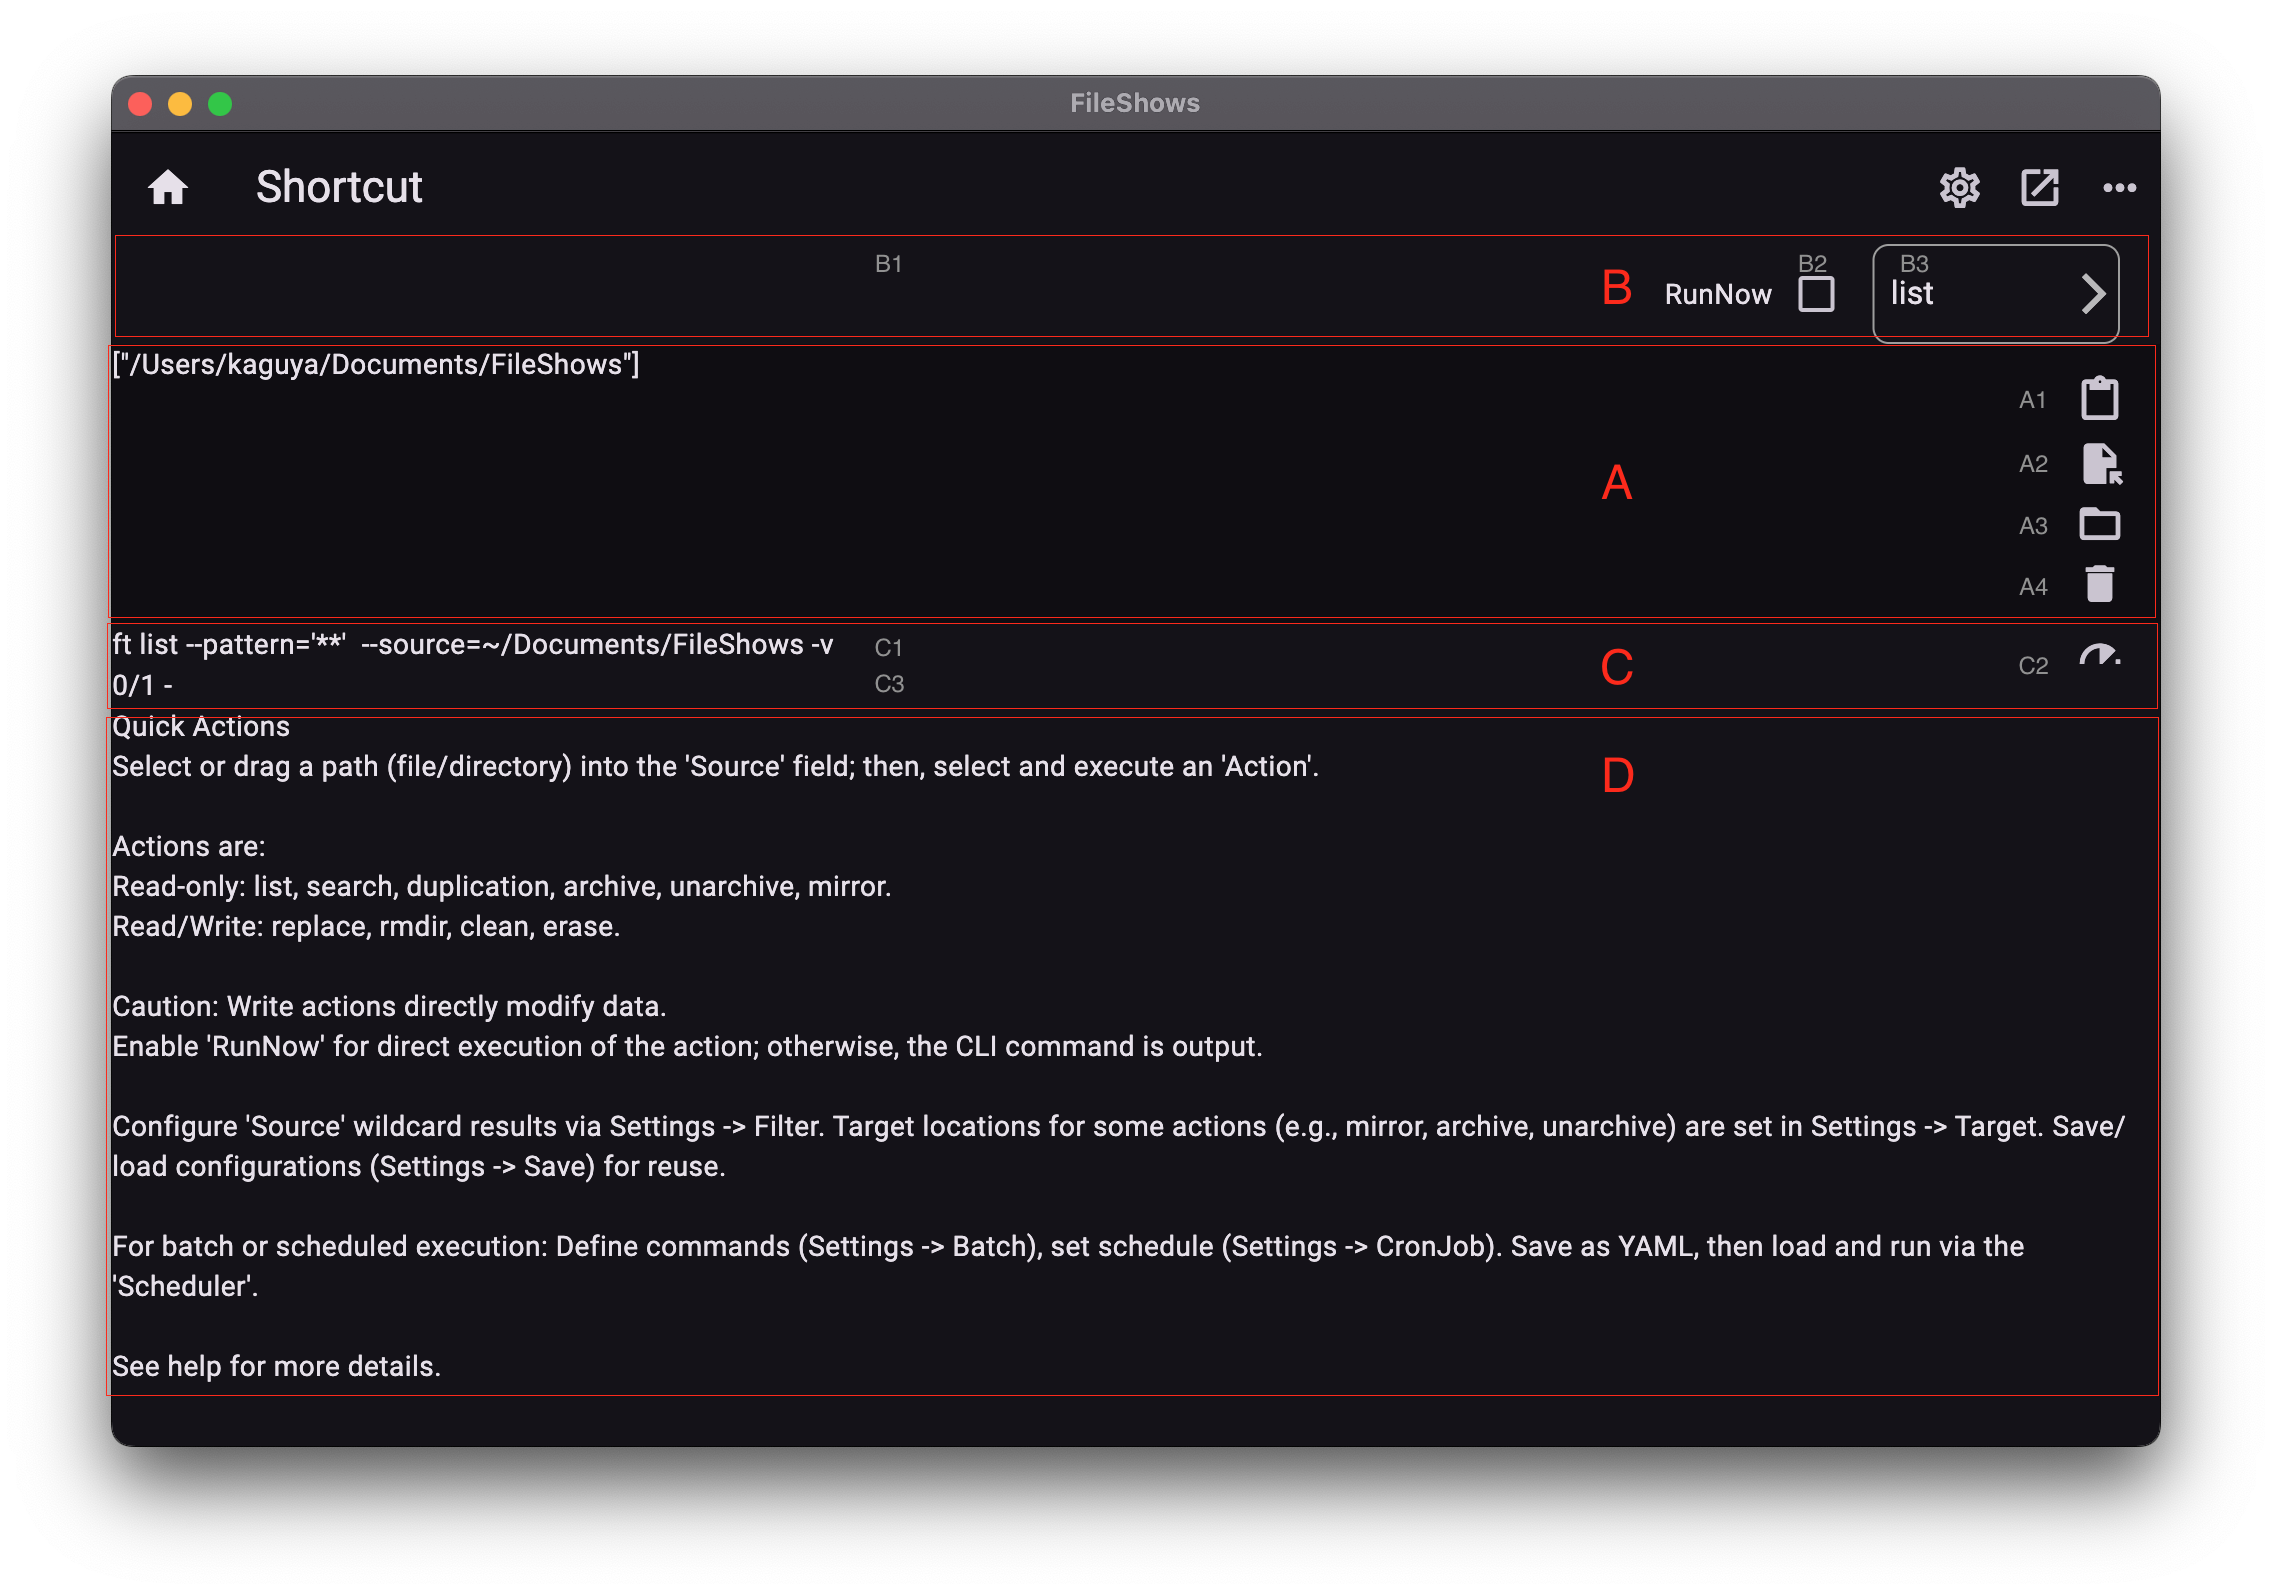The image size is (2272, 1594).
Task: Click the 0/1 progress indicator line
Action: pos(142,685)
